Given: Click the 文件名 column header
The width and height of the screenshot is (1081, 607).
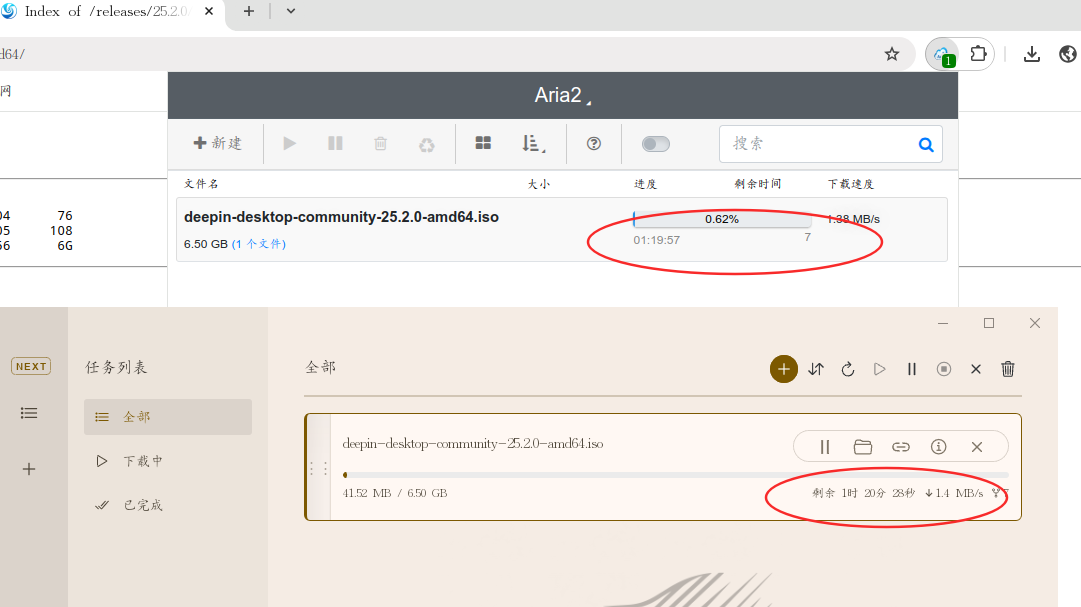Looking at the screenshot, I should [201, 184].
